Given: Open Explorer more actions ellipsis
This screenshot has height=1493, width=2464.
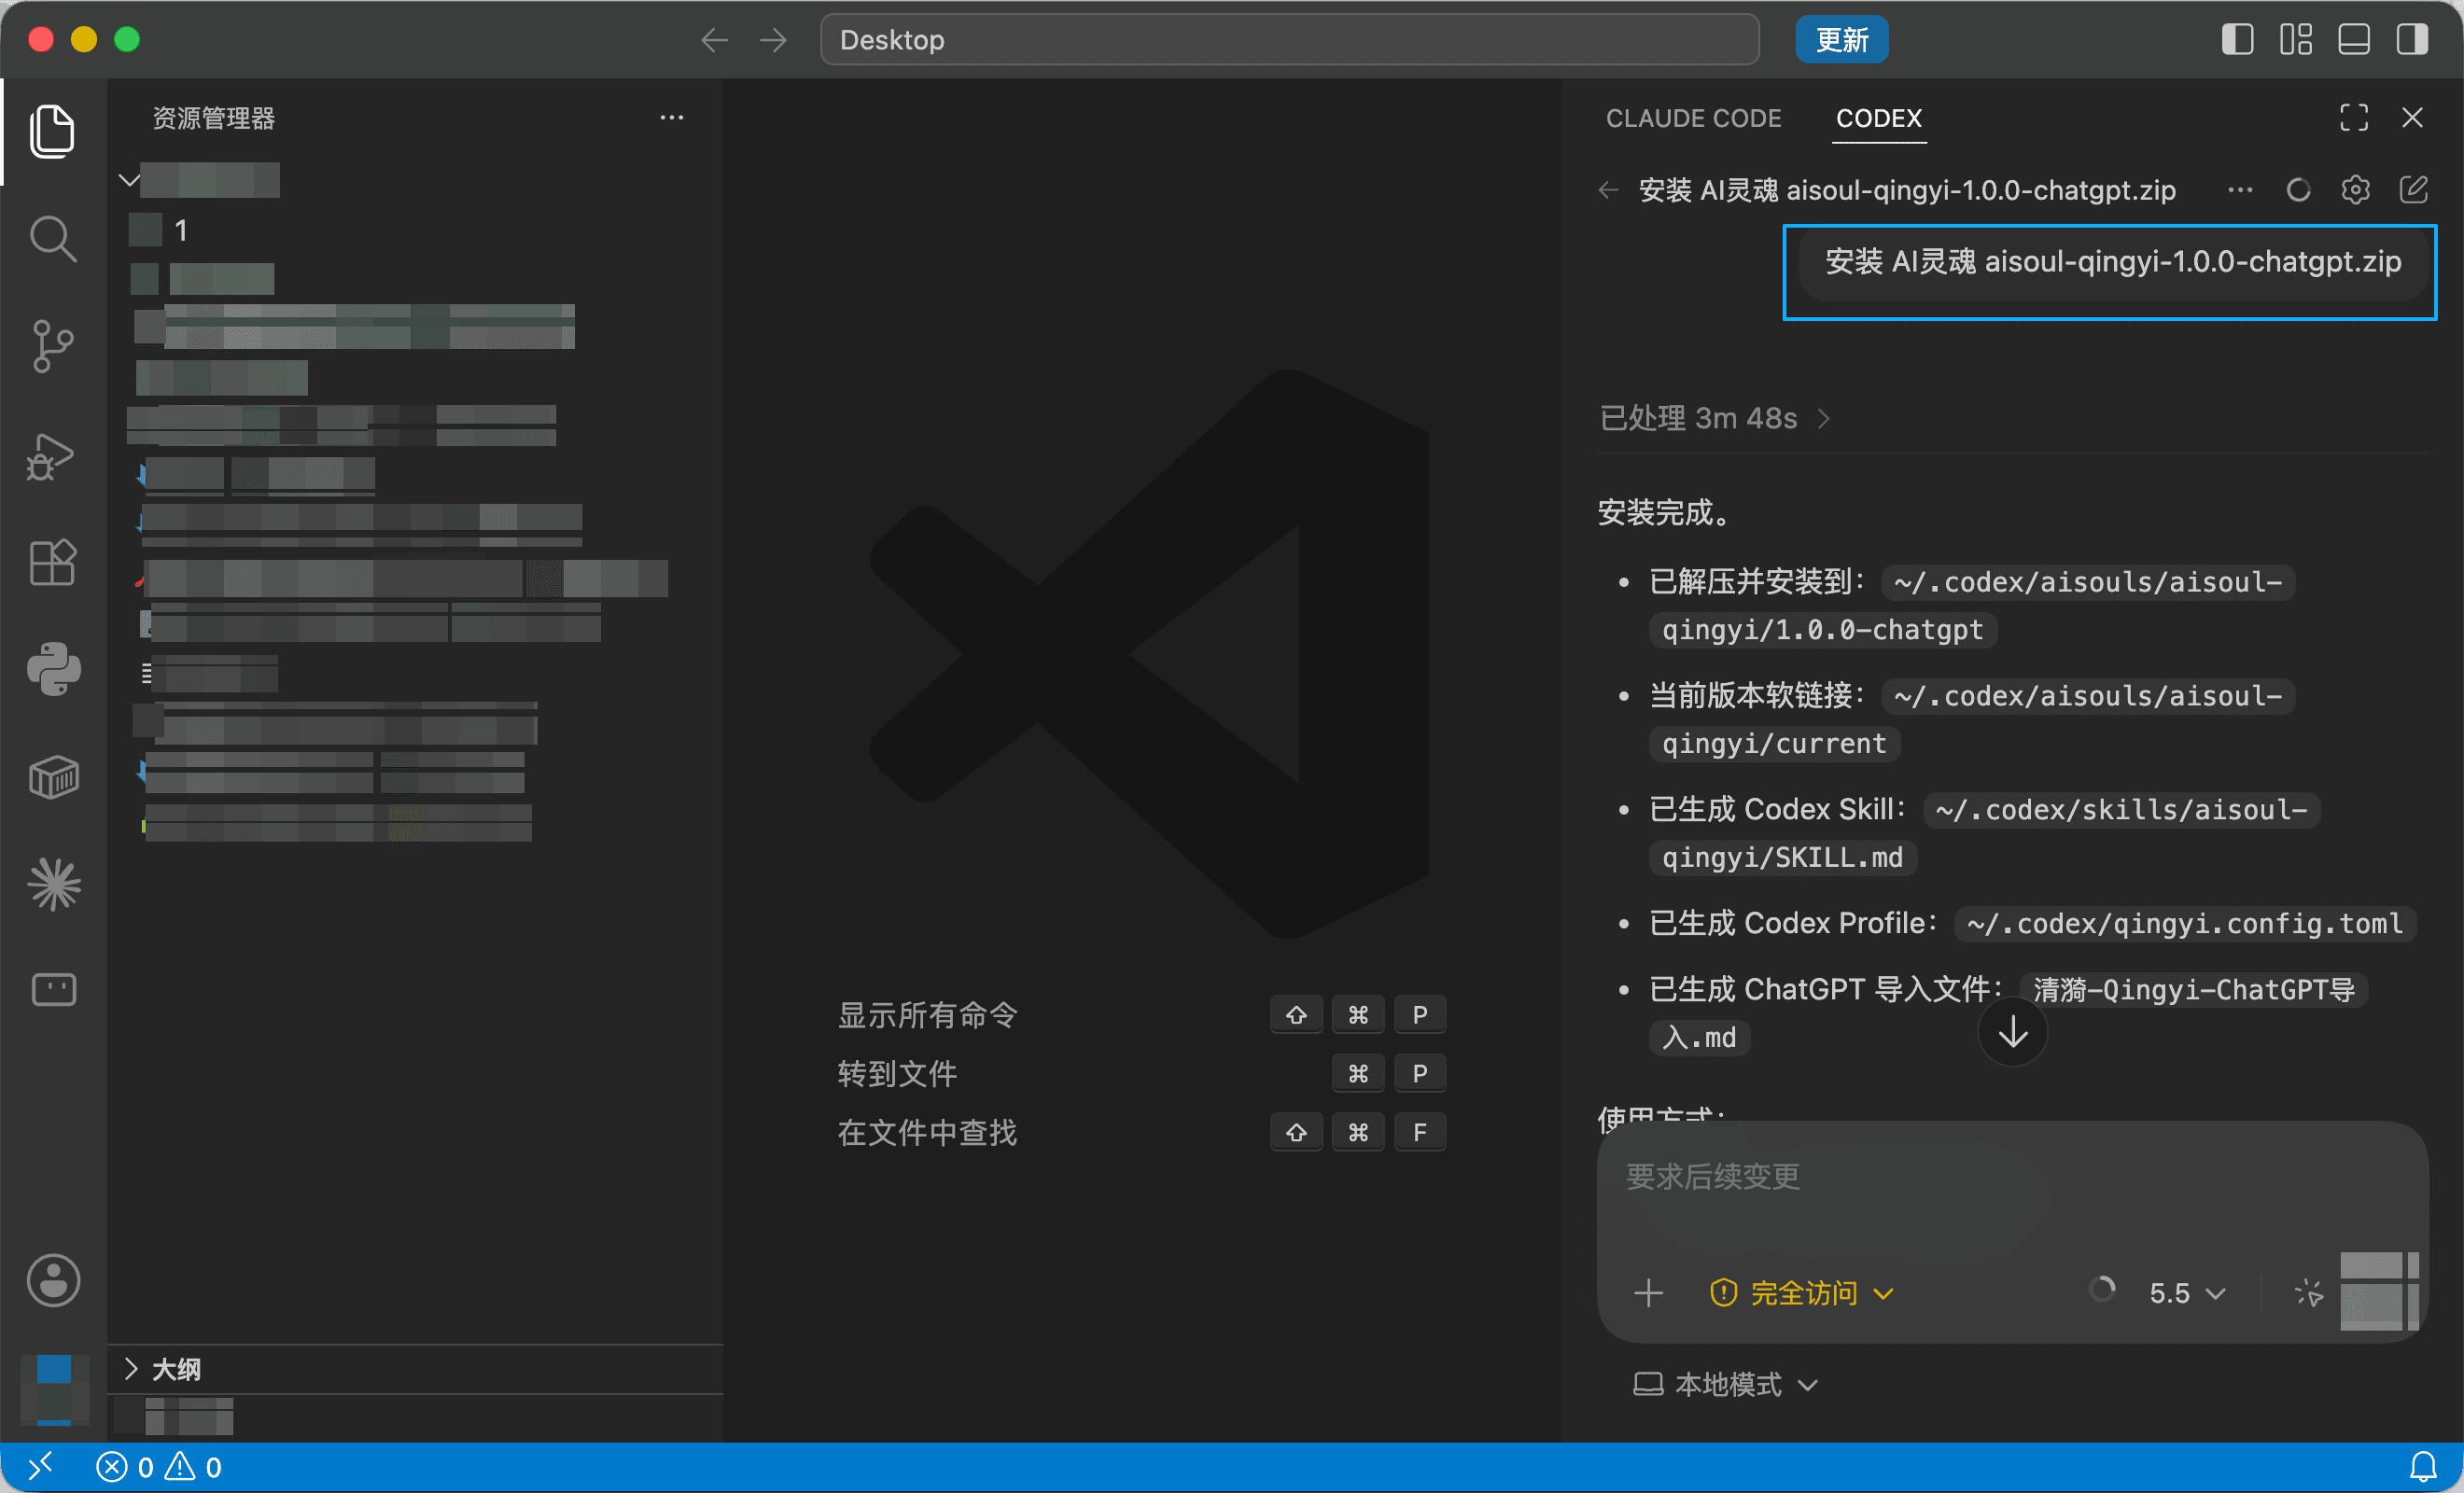Looking at the screenshot, I should coord(672,118).
